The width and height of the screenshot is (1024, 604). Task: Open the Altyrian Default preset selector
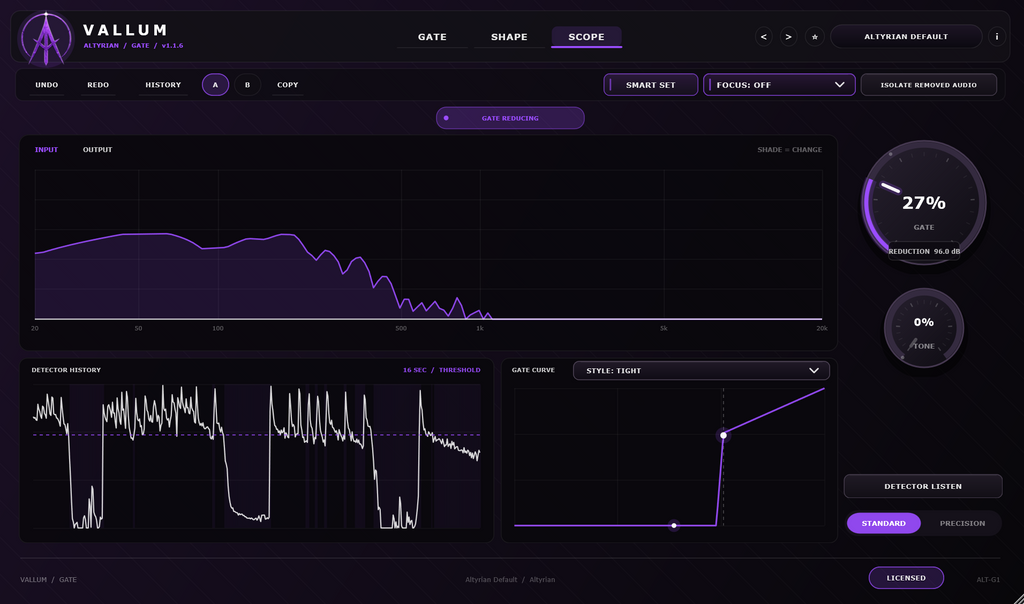906,37
